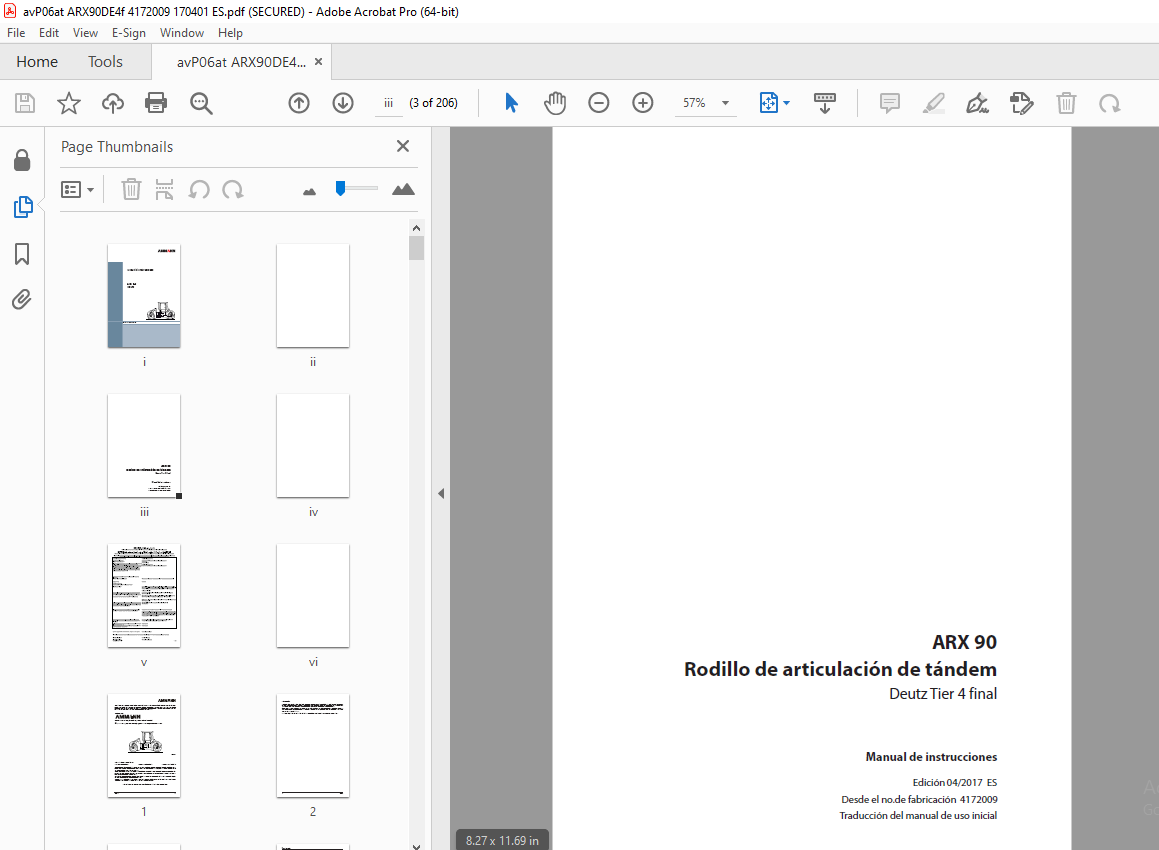The height and width of the screenshot is (850, 1159).
Task: Select page ii thumbnail
Action: click(313, 296)
